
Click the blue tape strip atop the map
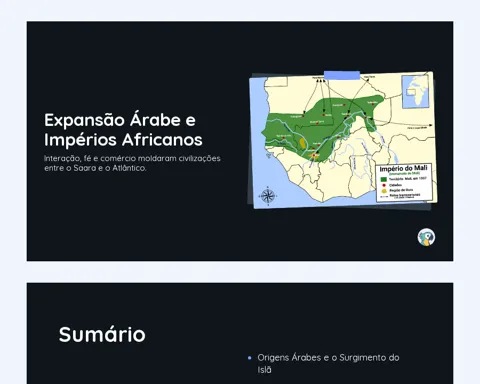tap(342, 75)
